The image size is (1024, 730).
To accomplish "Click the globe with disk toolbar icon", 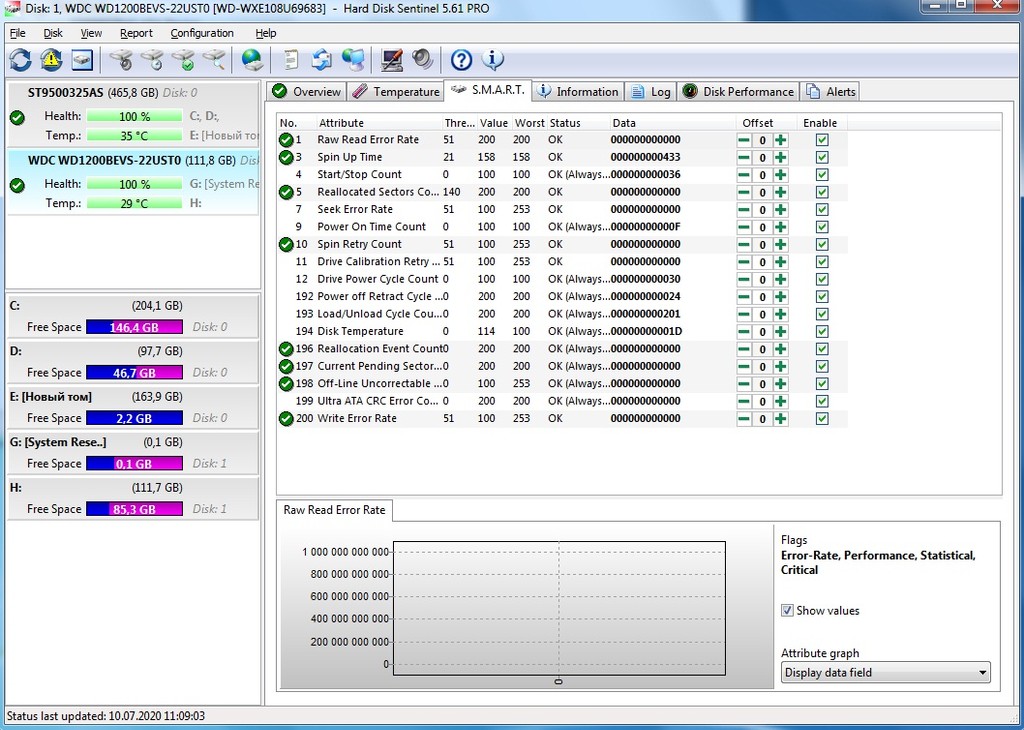I will point(252,60).
